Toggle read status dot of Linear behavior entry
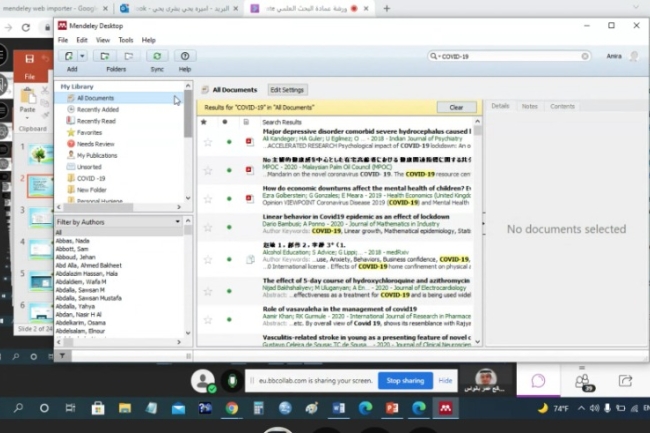Viewport: 650px width, 433px height. tap(229, 227)
